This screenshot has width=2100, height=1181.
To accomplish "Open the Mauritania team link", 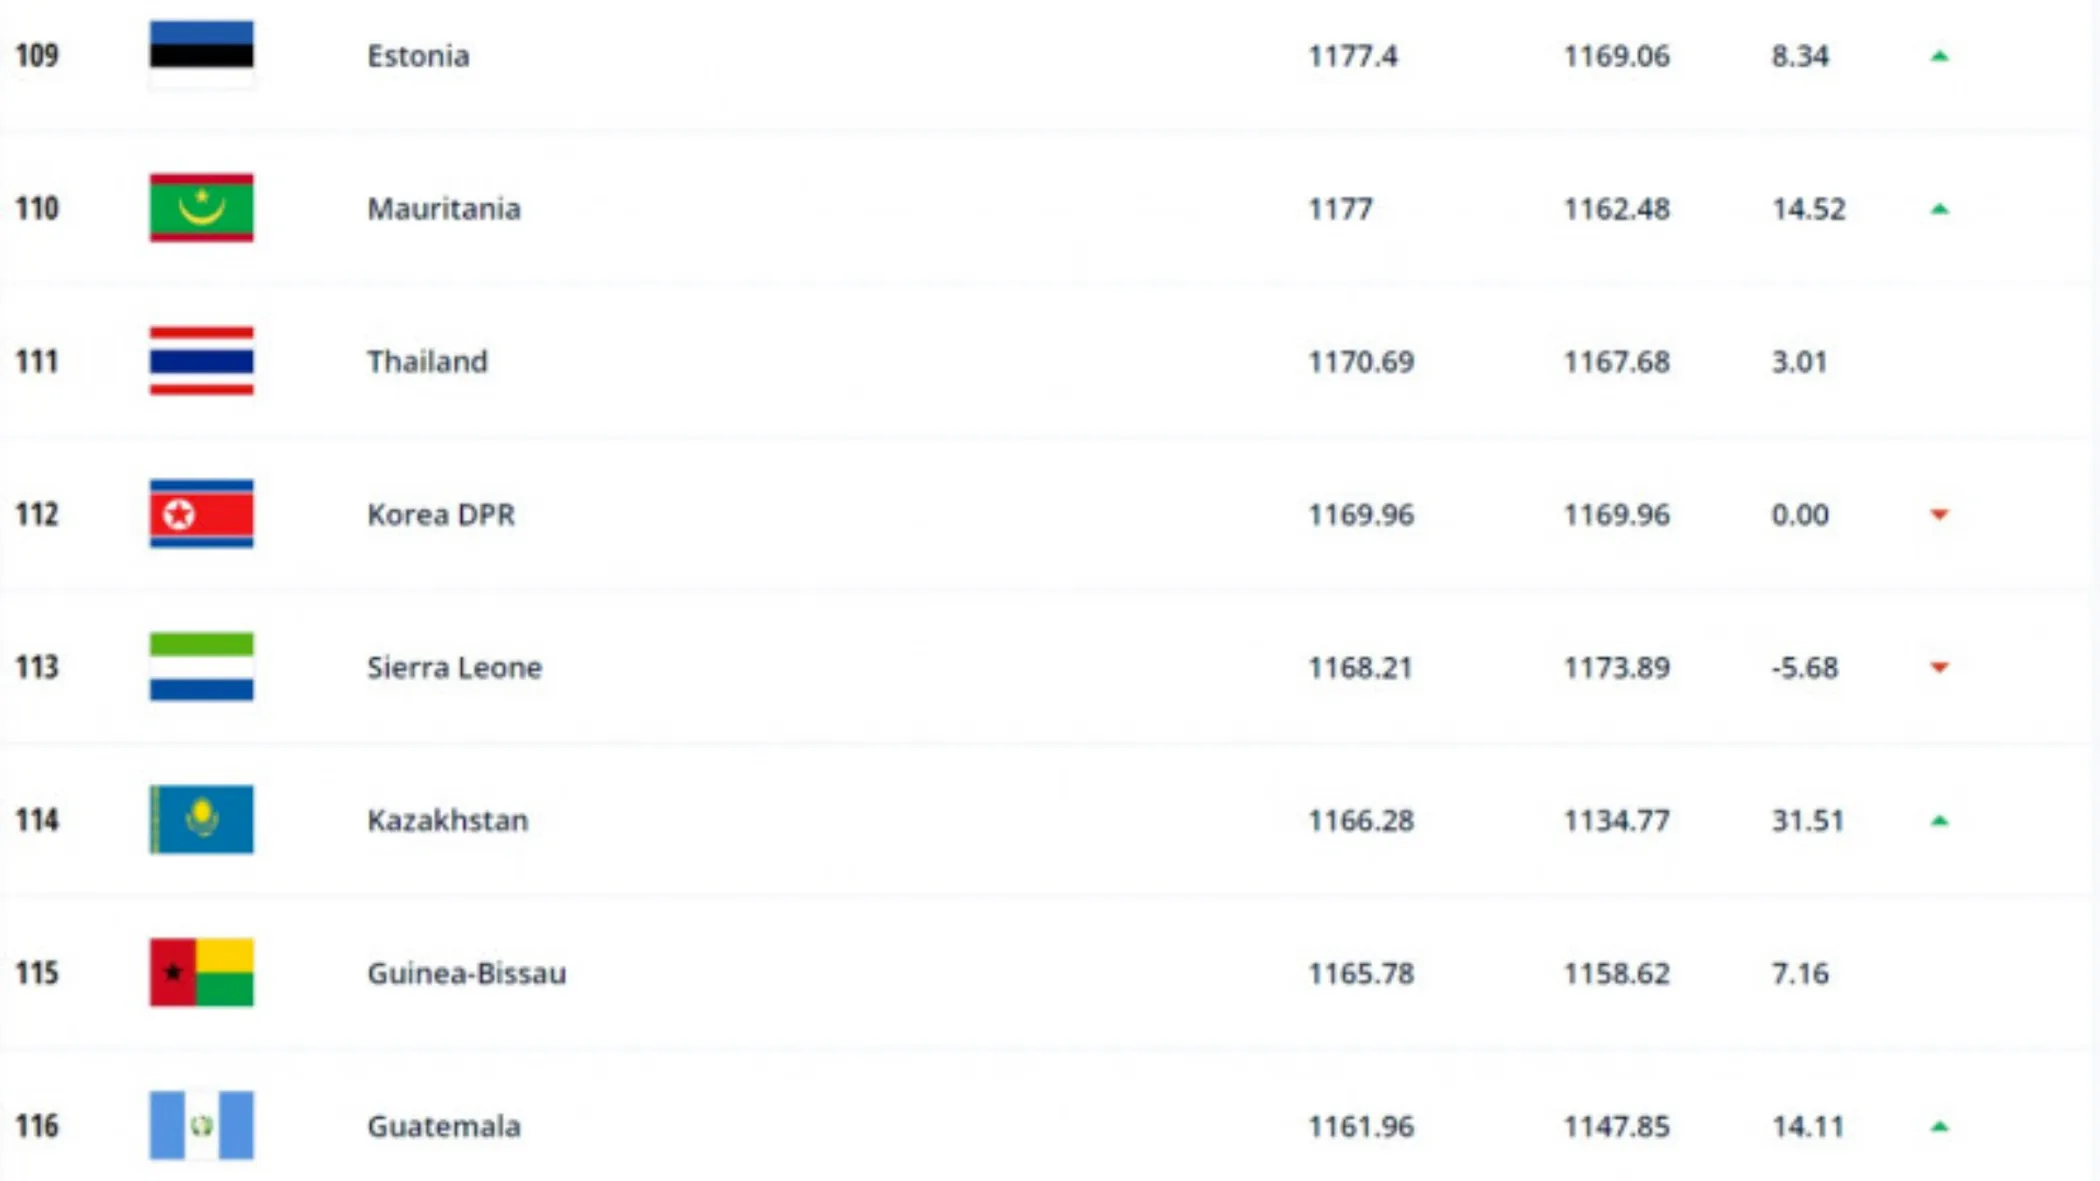I will tap(444, 209).
